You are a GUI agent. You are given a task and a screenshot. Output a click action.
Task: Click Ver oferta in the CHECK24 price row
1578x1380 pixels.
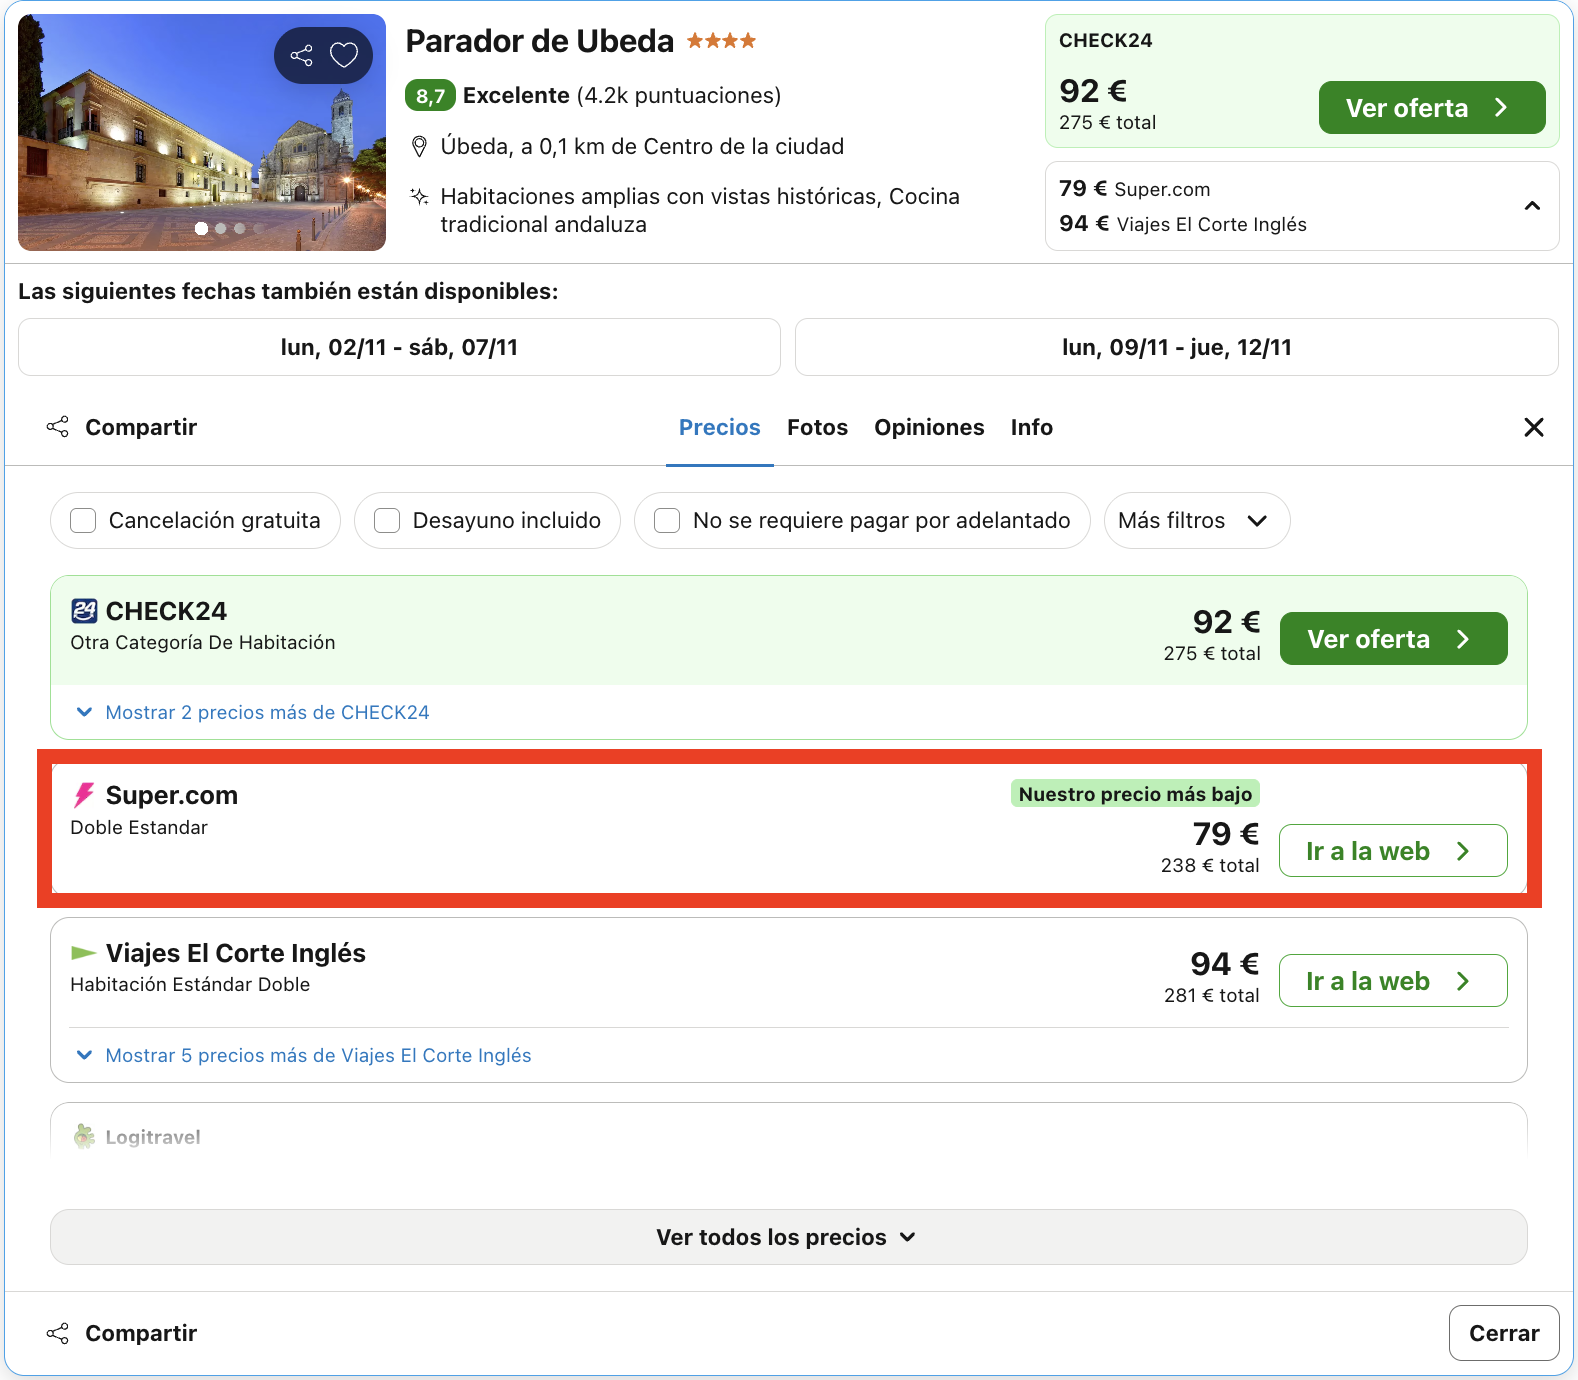[1393, 638]
